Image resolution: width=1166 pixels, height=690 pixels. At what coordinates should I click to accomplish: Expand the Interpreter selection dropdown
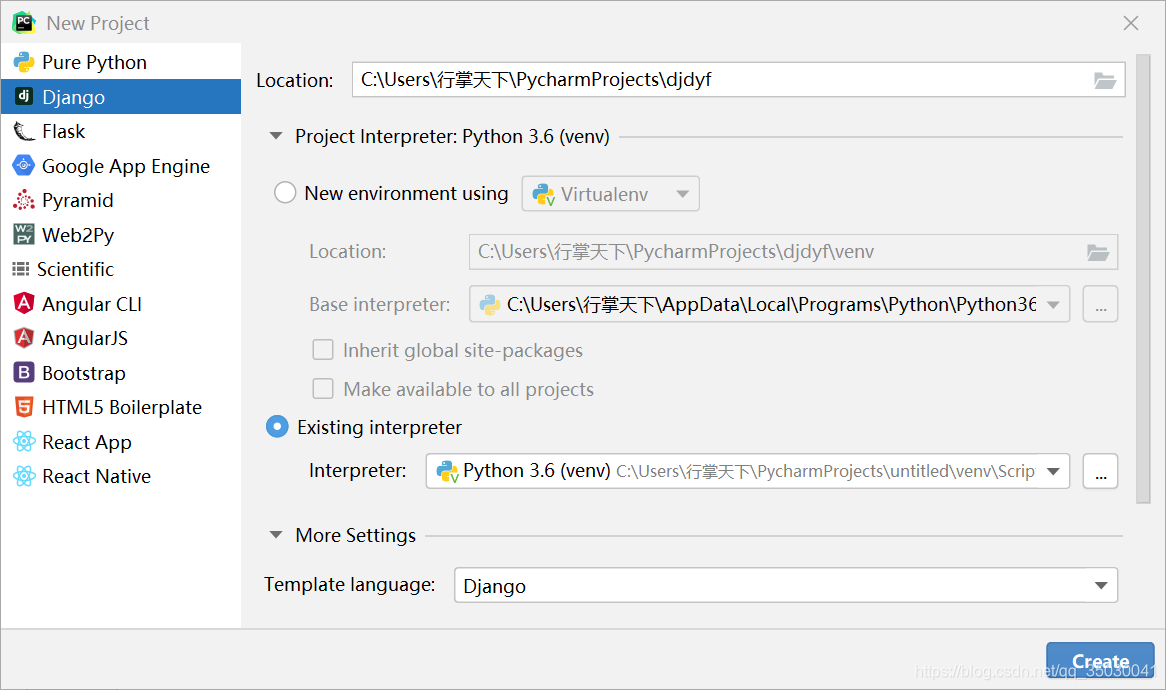[x=1052, y=471]
